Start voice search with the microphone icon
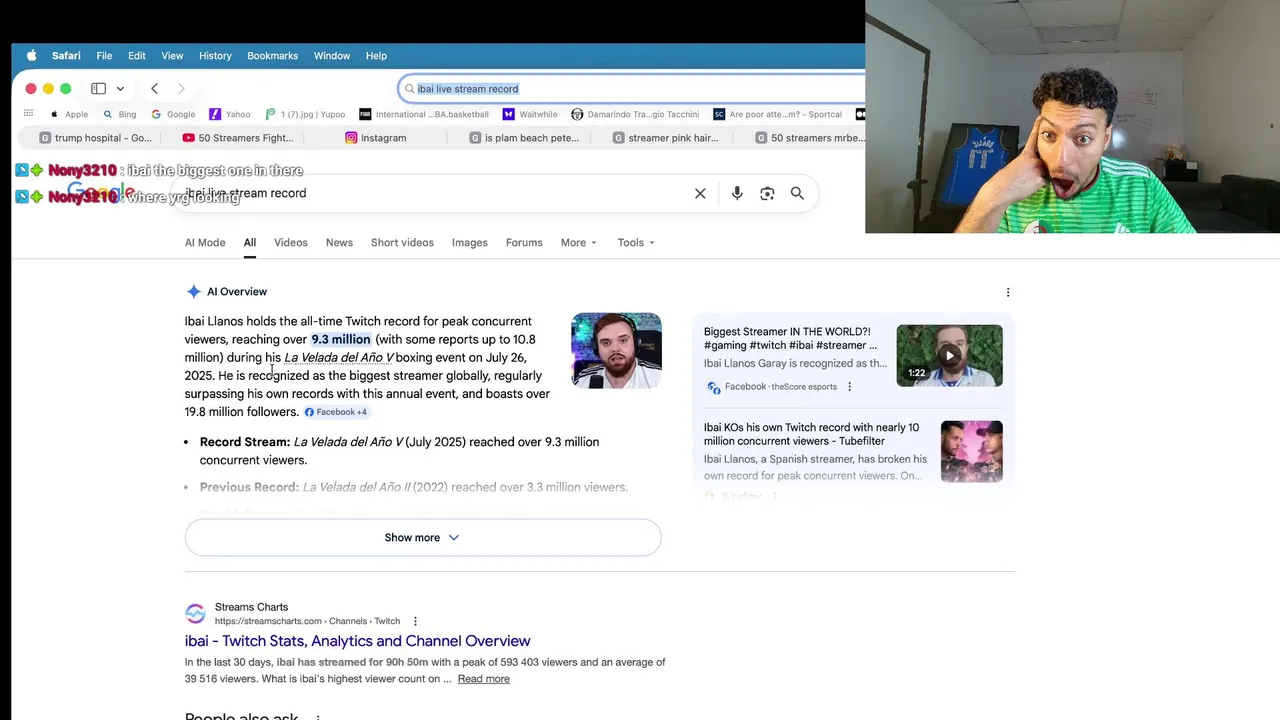The width and height of the screenshot is (1280, 720). [x=737, y=193]
